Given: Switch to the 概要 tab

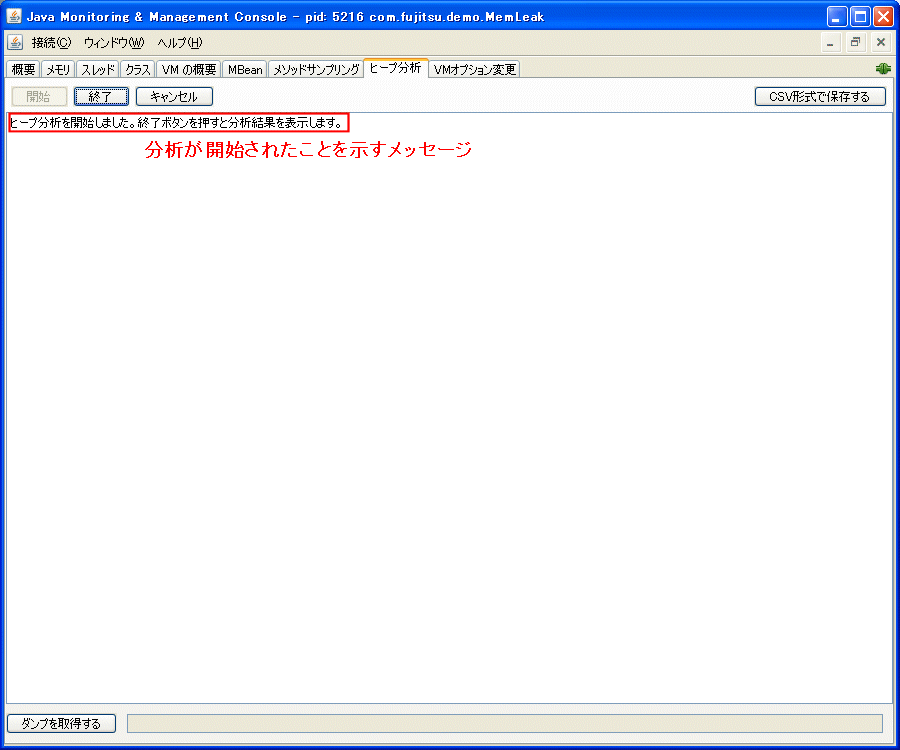Looking at the screenshot, I should [x=24, y=69].
